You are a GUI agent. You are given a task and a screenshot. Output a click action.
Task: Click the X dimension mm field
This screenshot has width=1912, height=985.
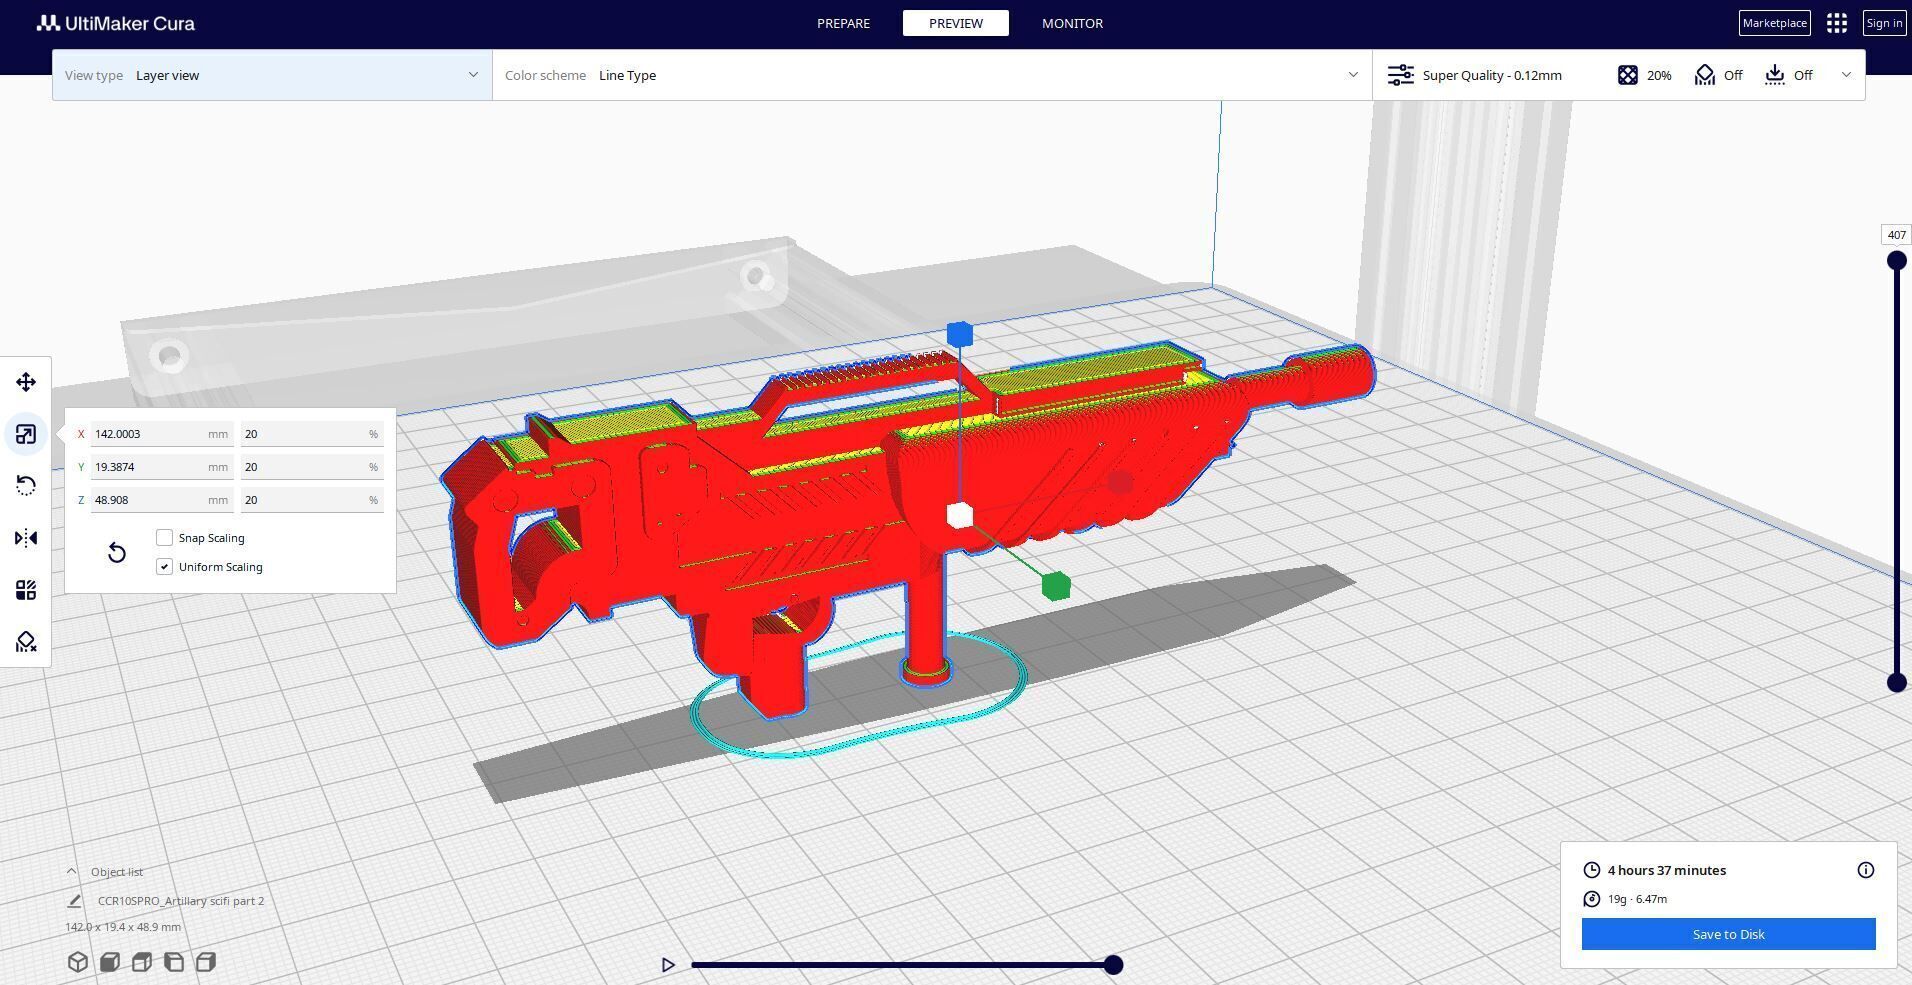pyautogui.click(x=162, y=434)
